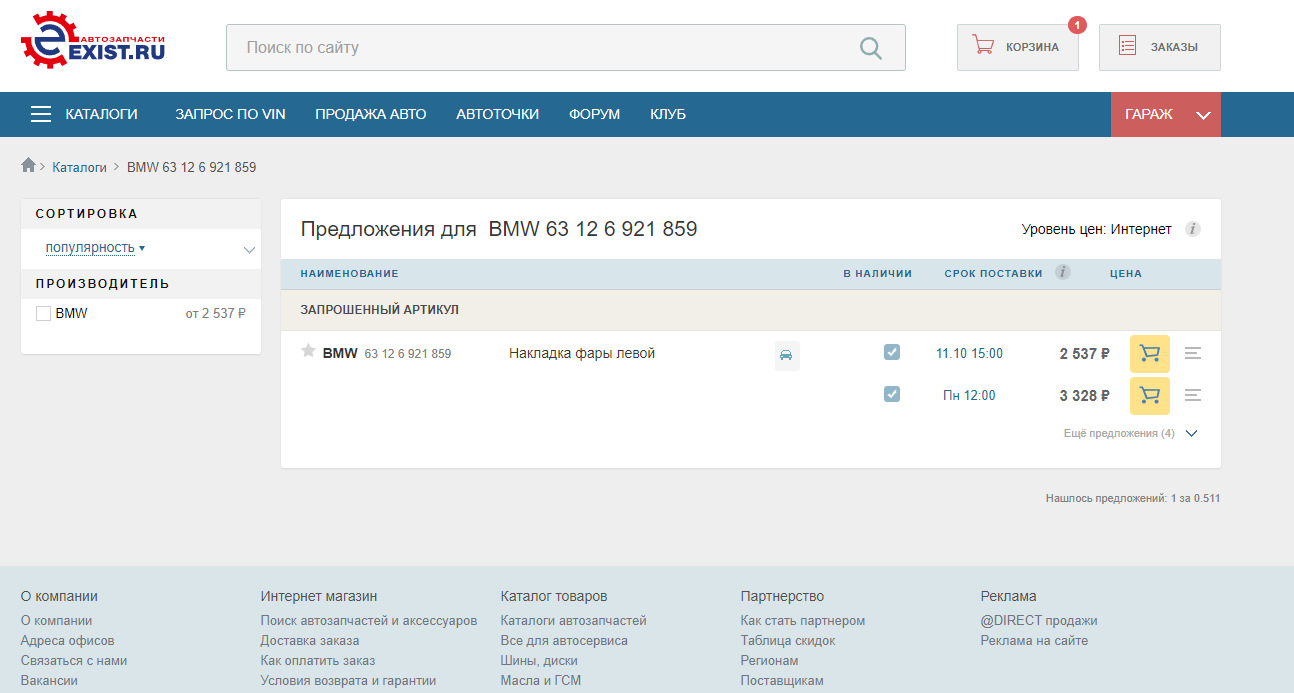Click info icon next to Уровень цен
This screenshot has width=1294, height=693.
[1192, 229]
